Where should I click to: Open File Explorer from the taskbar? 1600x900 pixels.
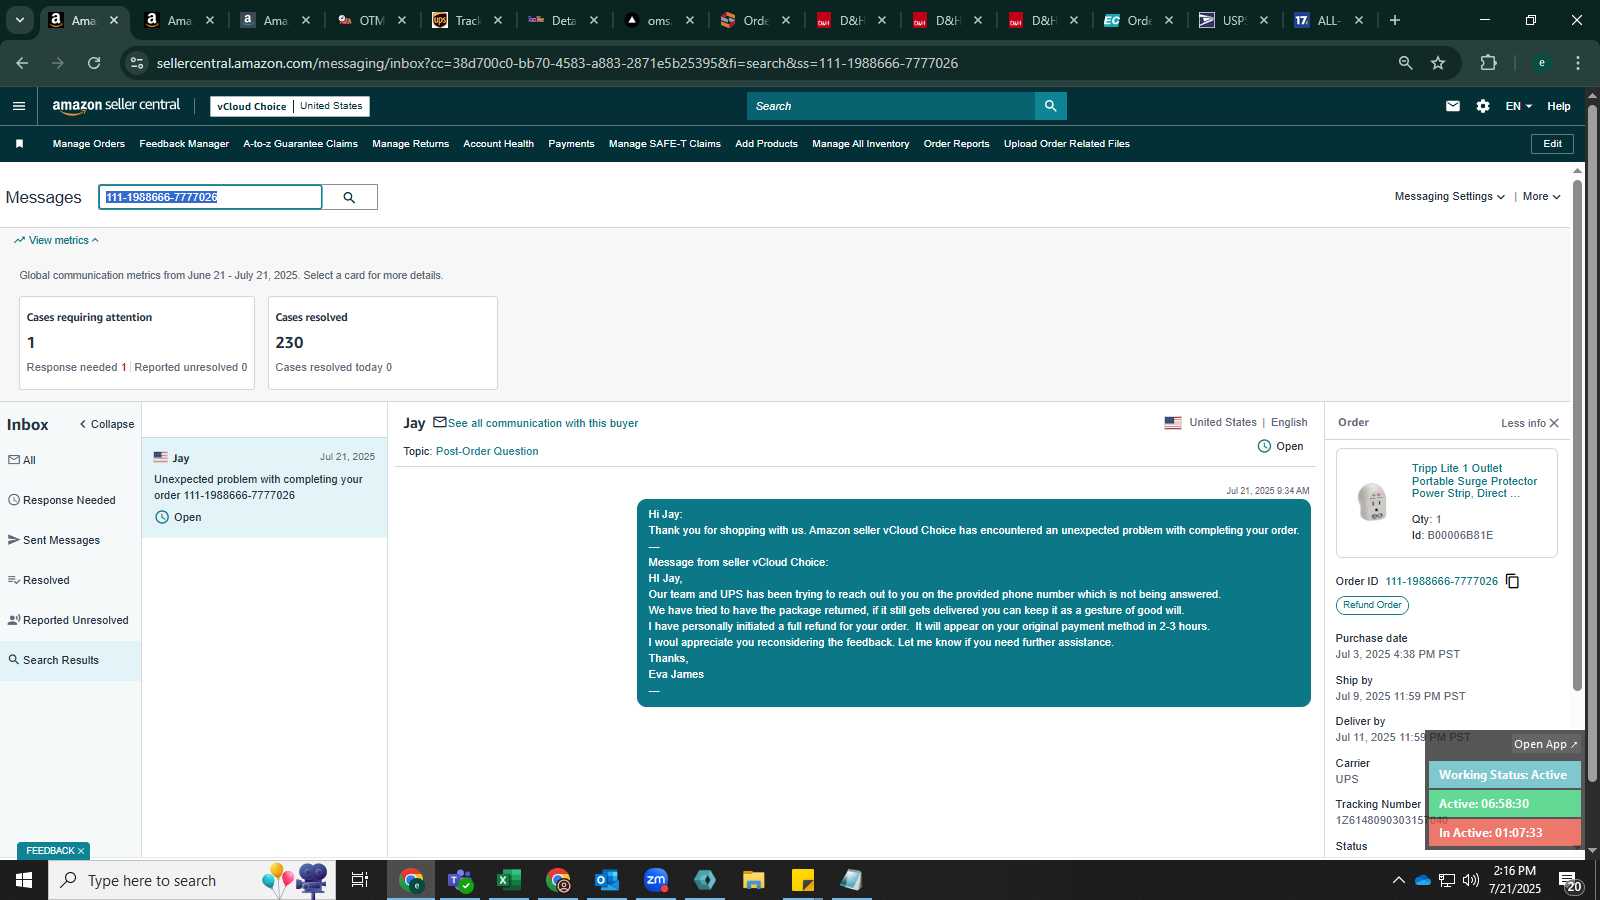coord(754,880)
